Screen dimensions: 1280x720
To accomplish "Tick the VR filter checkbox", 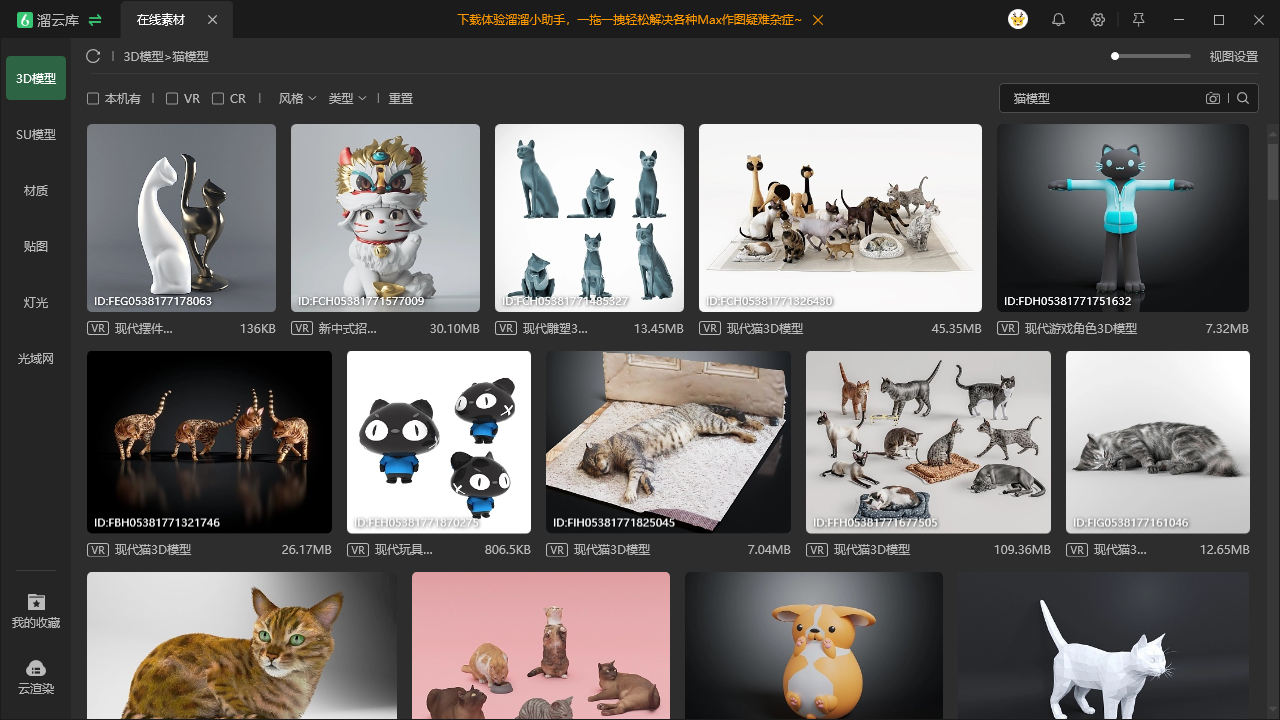I will pyautogui.click(x=172, y=98).
